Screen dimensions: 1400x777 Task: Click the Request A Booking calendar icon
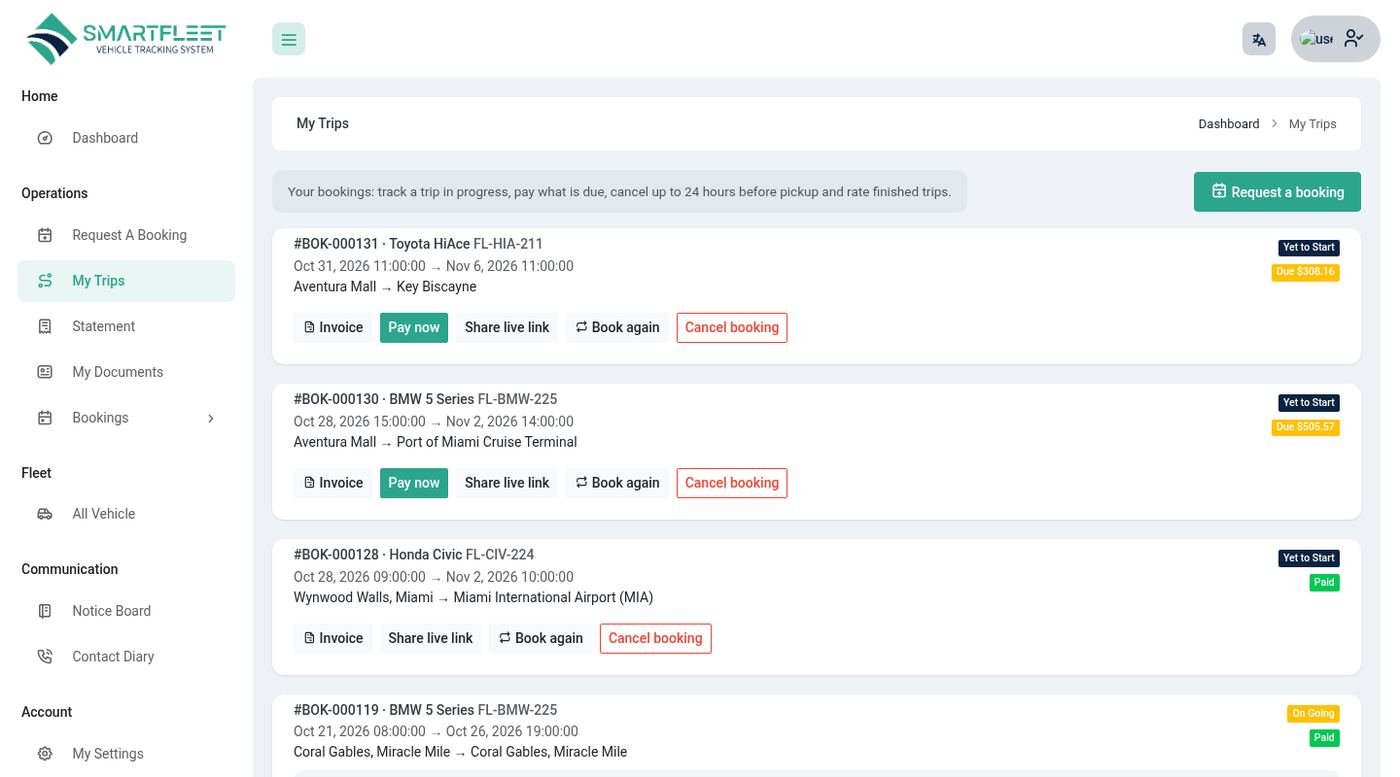pos(45,235)
